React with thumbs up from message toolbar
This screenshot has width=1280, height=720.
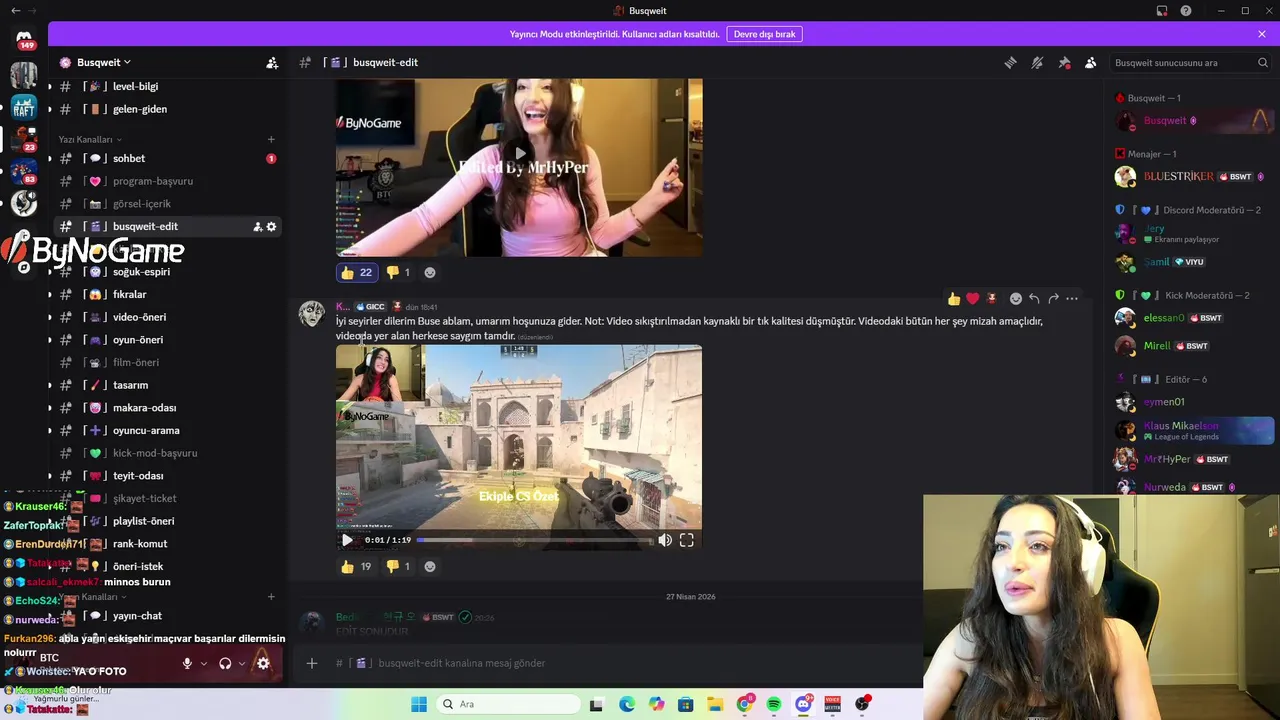(x=954, y=298)
